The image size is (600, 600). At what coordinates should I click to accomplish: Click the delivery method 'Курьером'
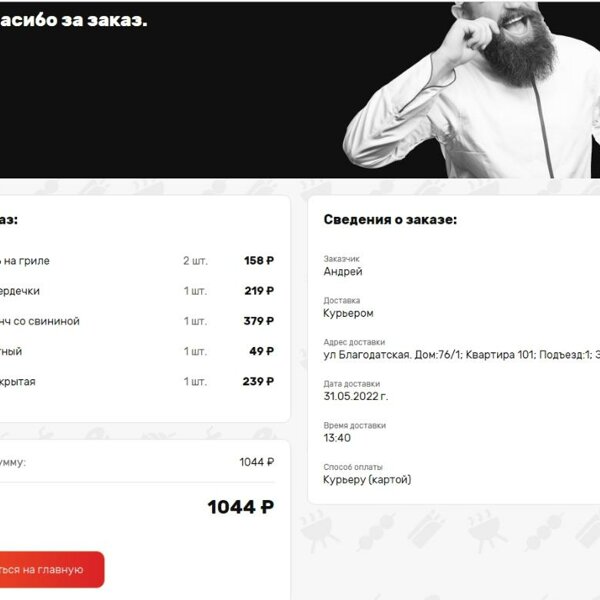[348, 313]
